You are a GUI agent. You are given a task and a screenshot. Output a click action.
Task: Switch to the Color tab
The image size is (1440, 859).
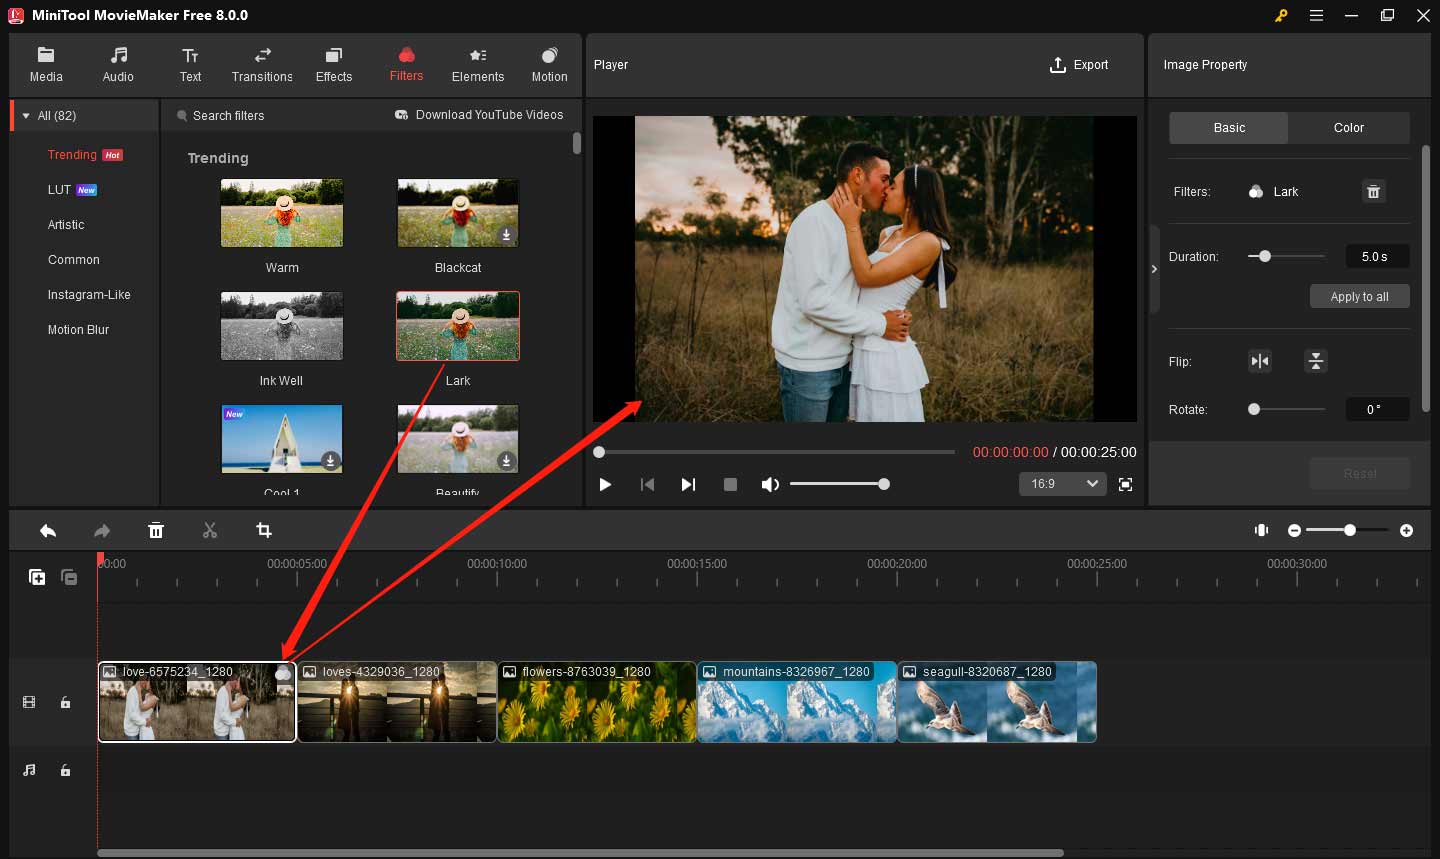click(1349, 128)
